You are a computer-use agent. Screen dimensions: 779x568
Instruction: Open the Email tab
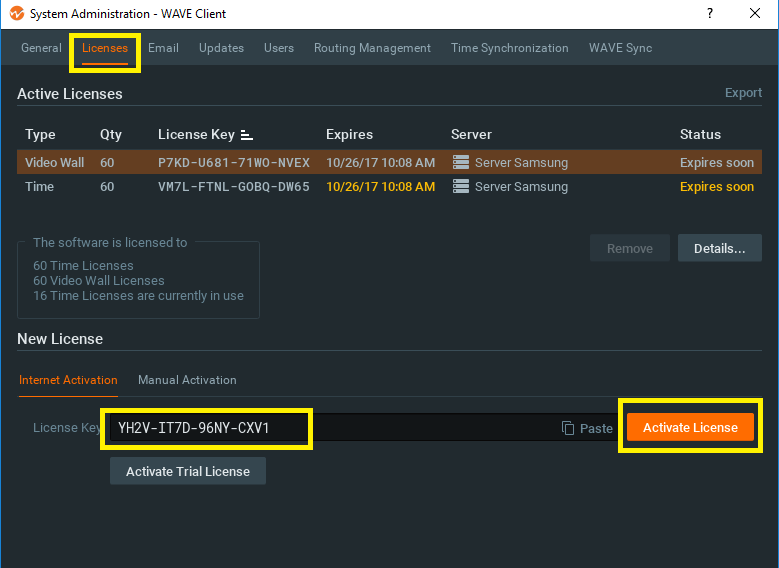pyautogui.click(x=163, y=48)
